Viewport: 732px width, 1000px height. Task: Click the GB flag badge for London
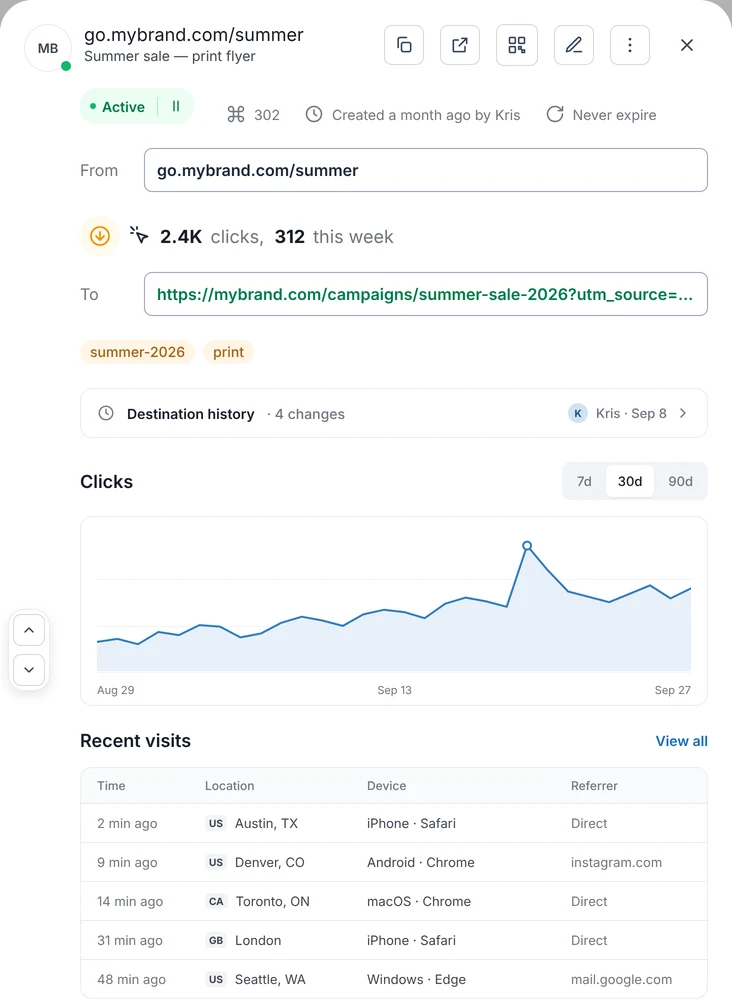(216, 940)
